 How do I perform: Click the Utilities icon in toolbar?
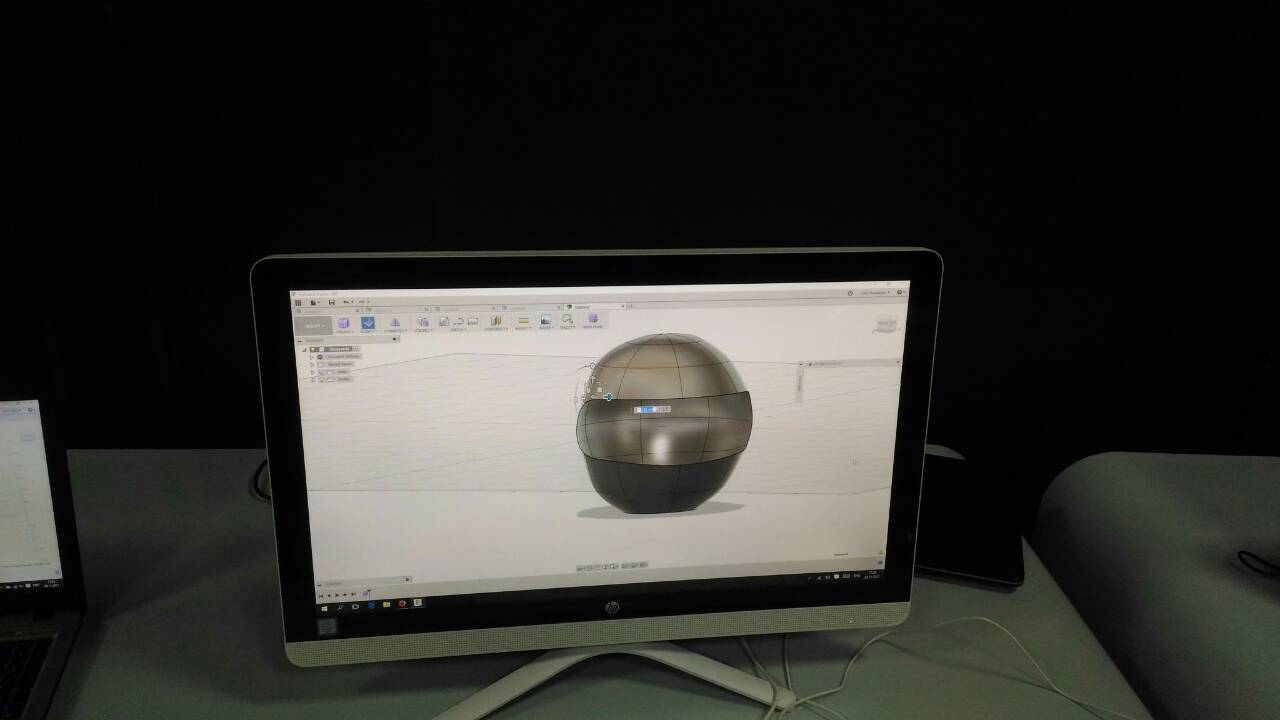pos(423,322)
